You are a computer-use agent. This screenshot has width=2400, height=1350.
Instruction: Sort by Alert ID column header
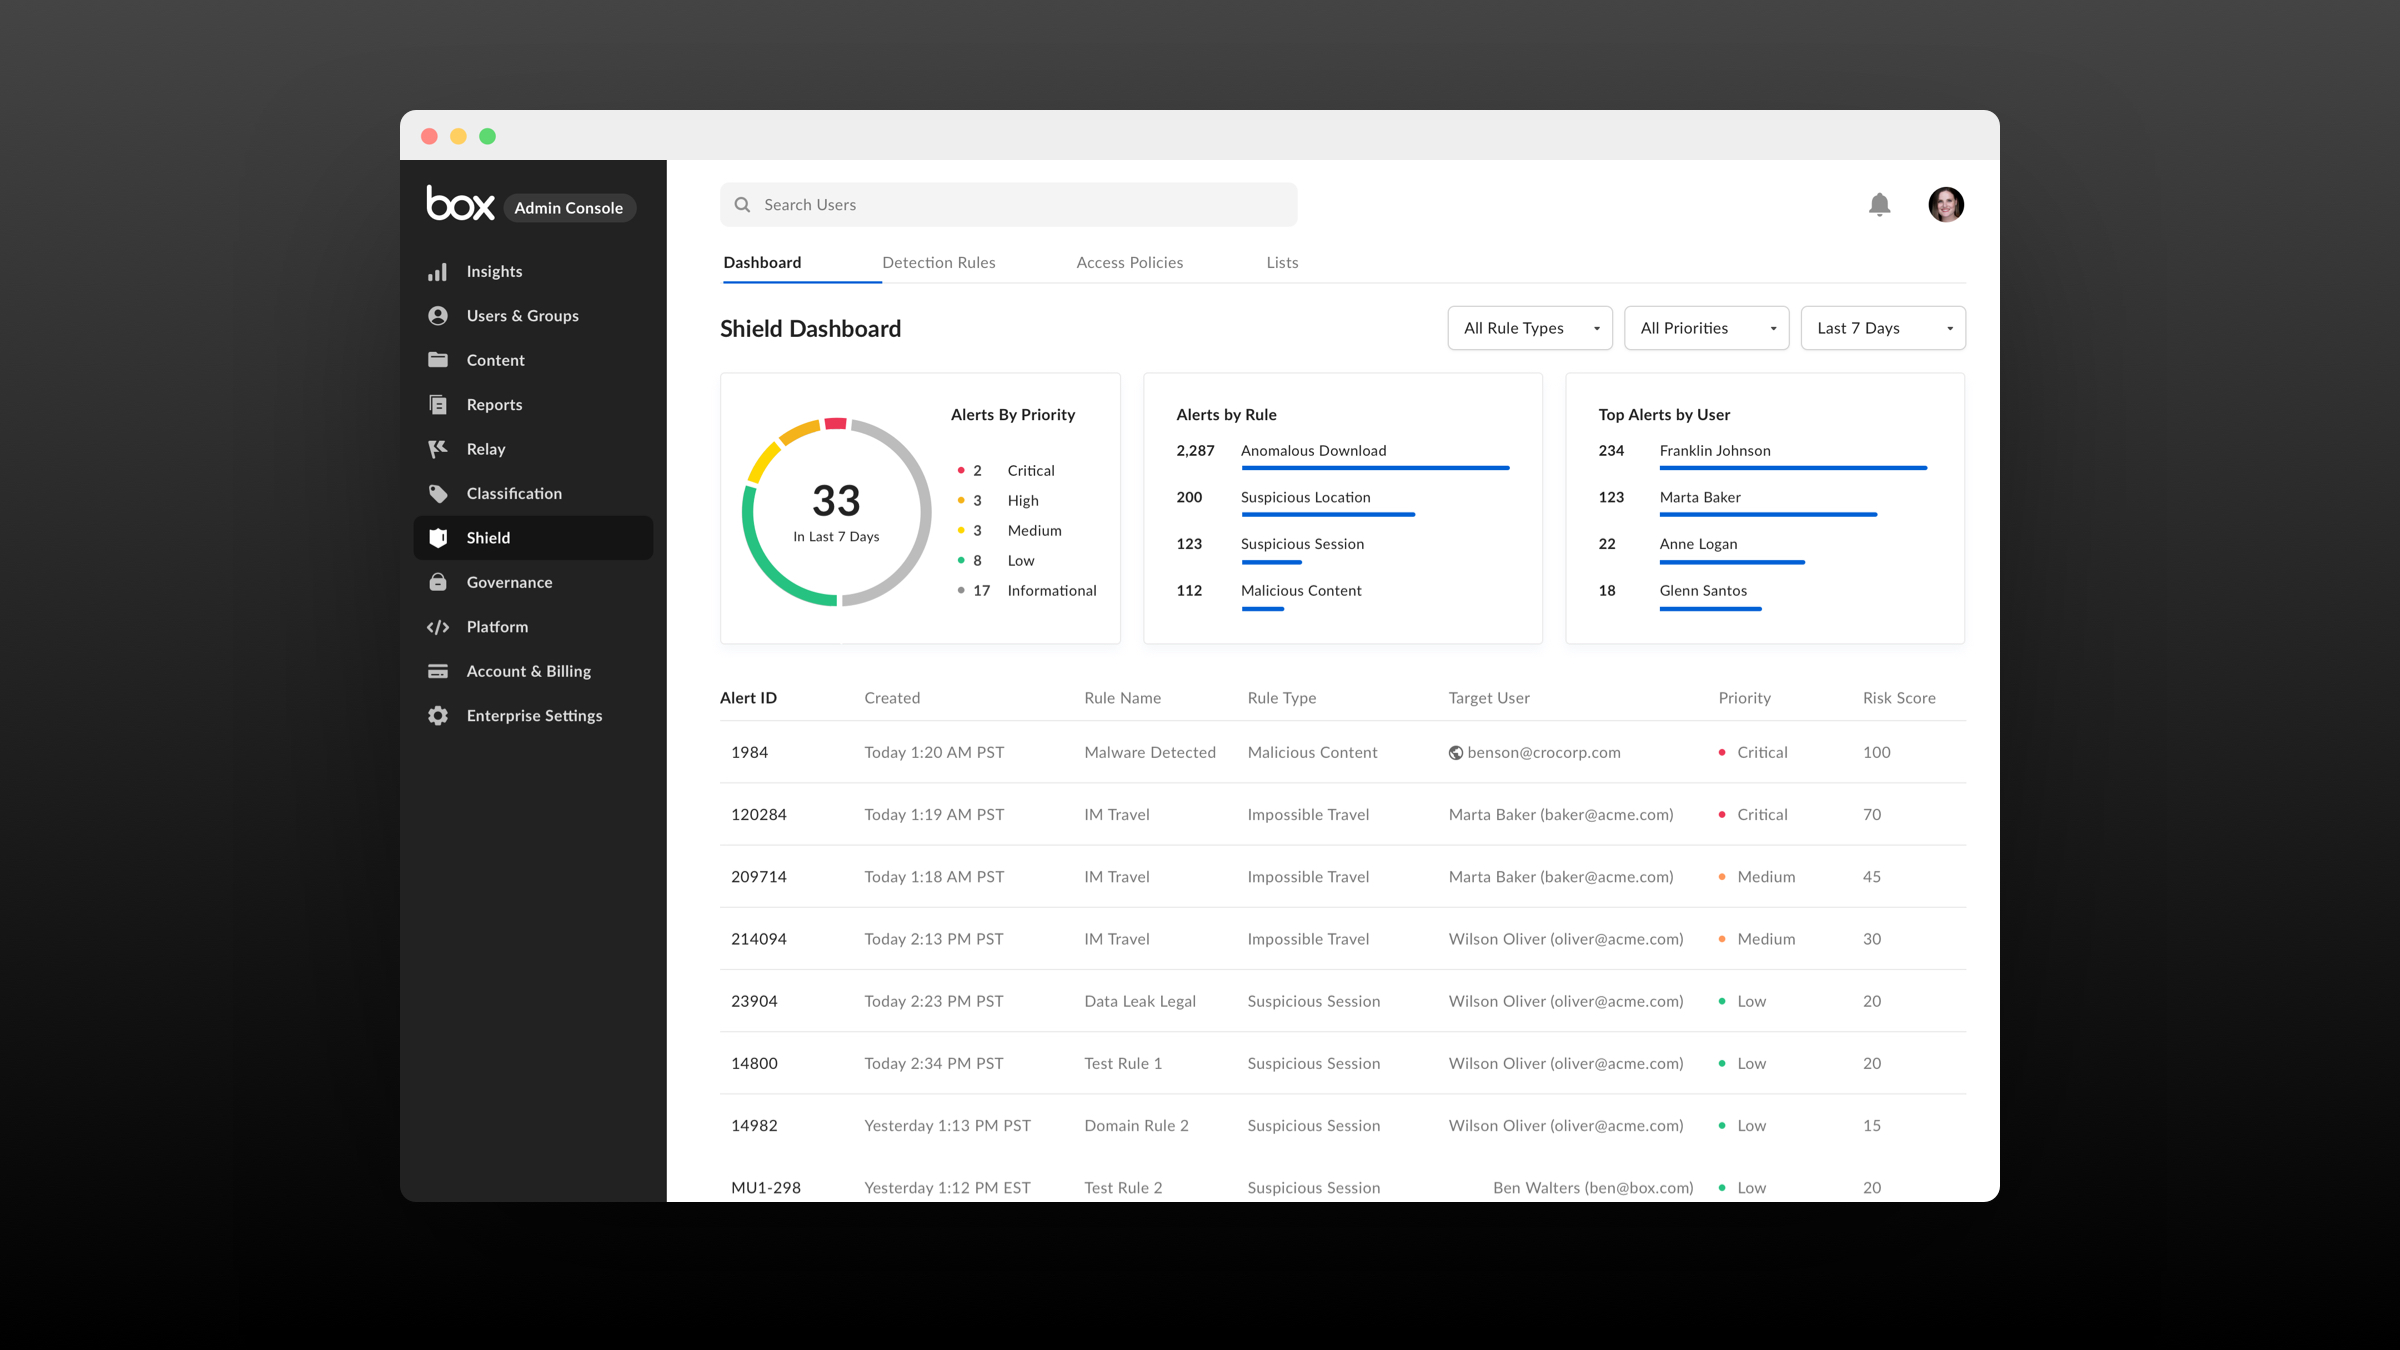[x=748, y=698]
